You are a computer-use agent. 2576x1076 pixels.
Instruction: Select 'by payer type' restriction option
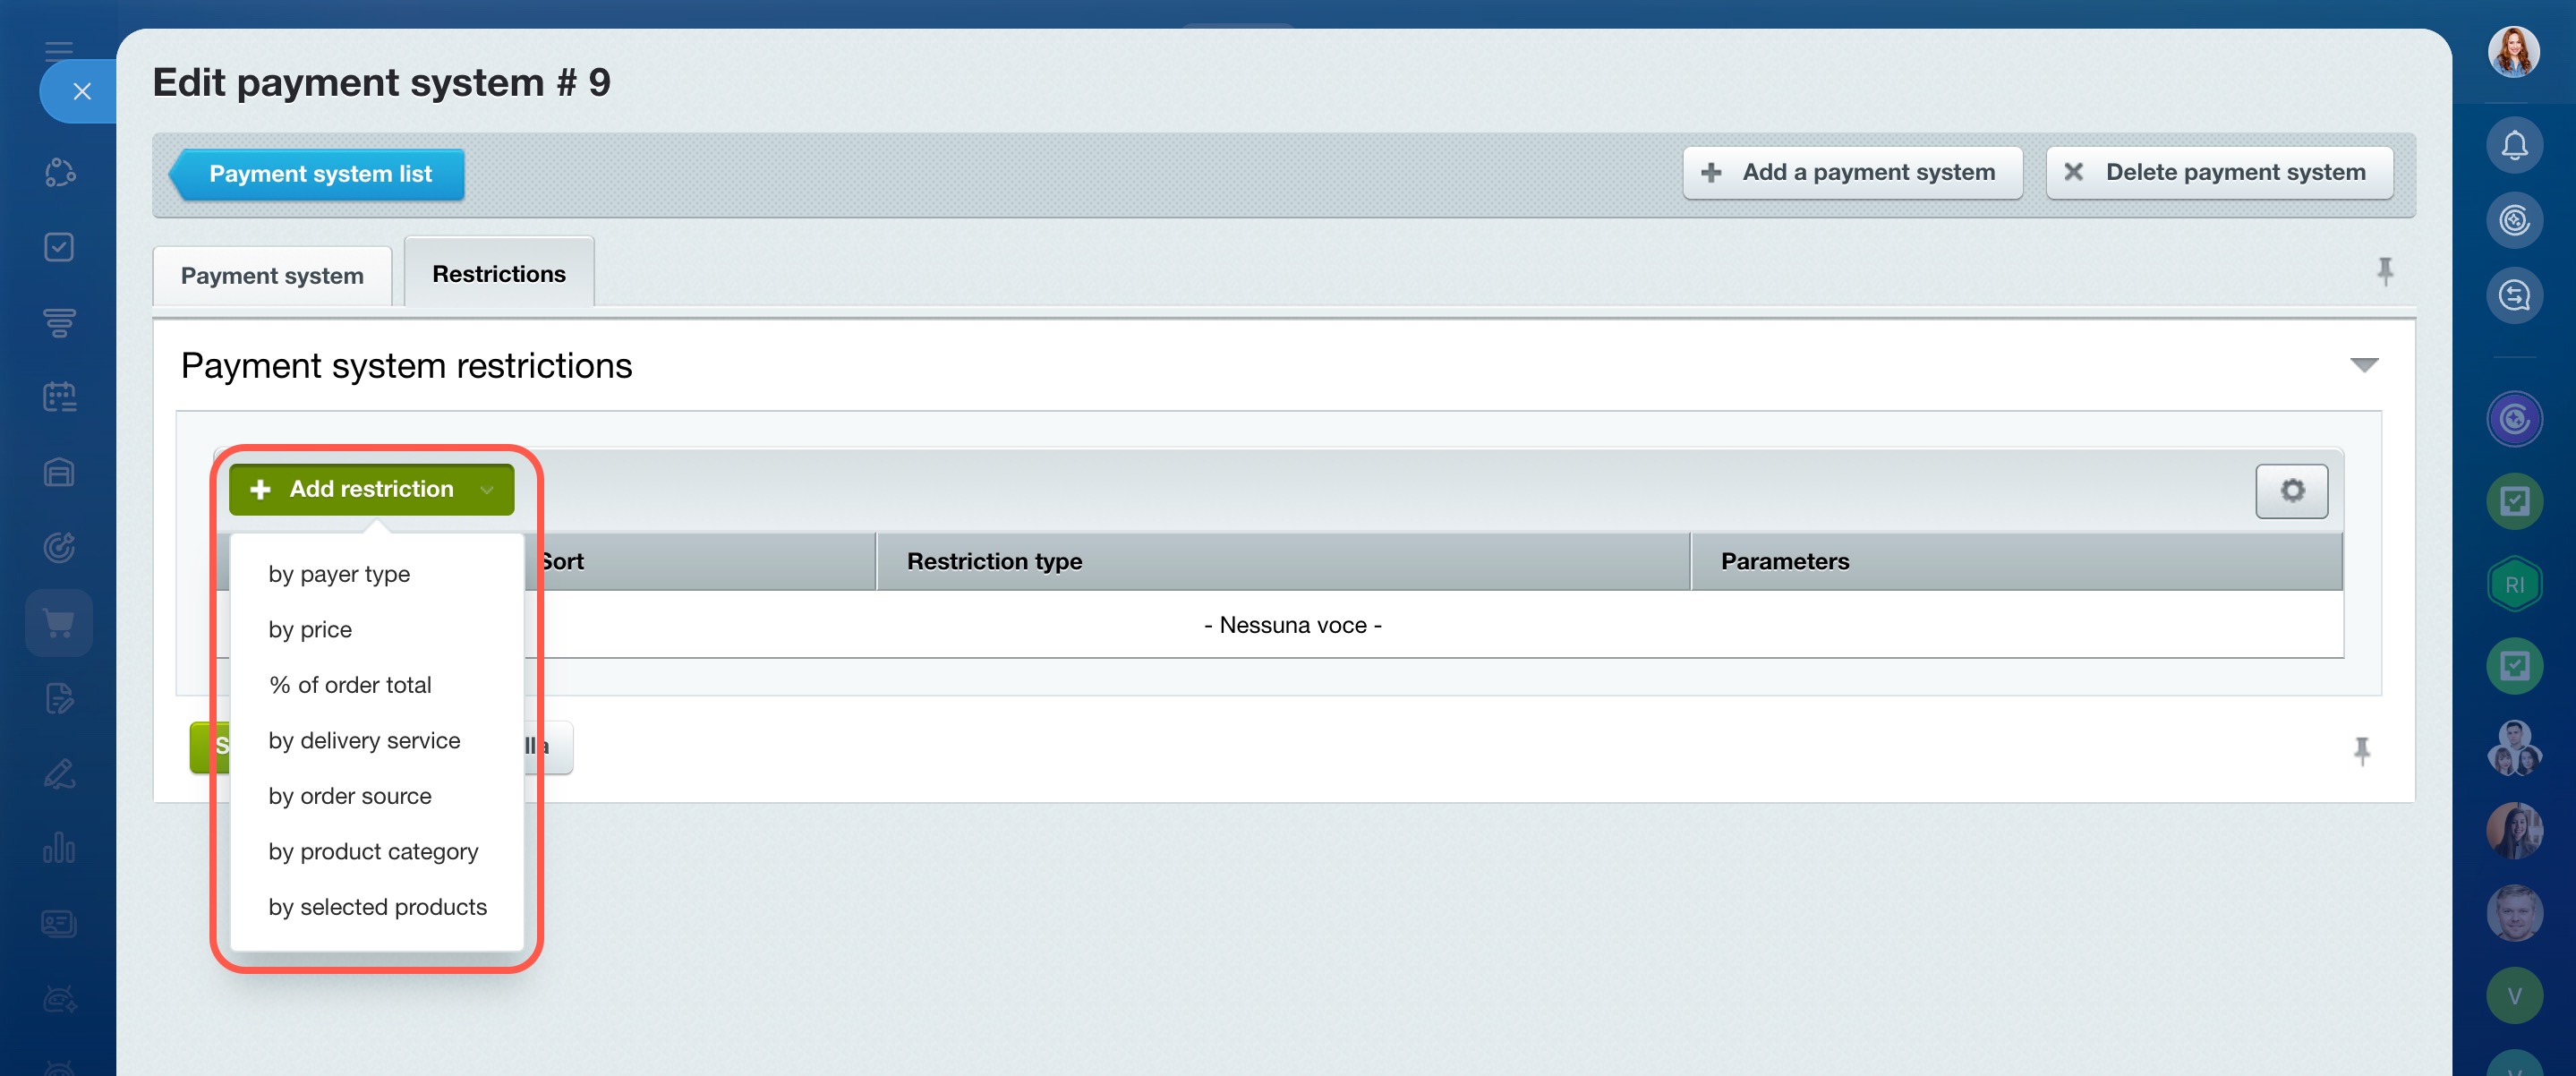[339, 574]
